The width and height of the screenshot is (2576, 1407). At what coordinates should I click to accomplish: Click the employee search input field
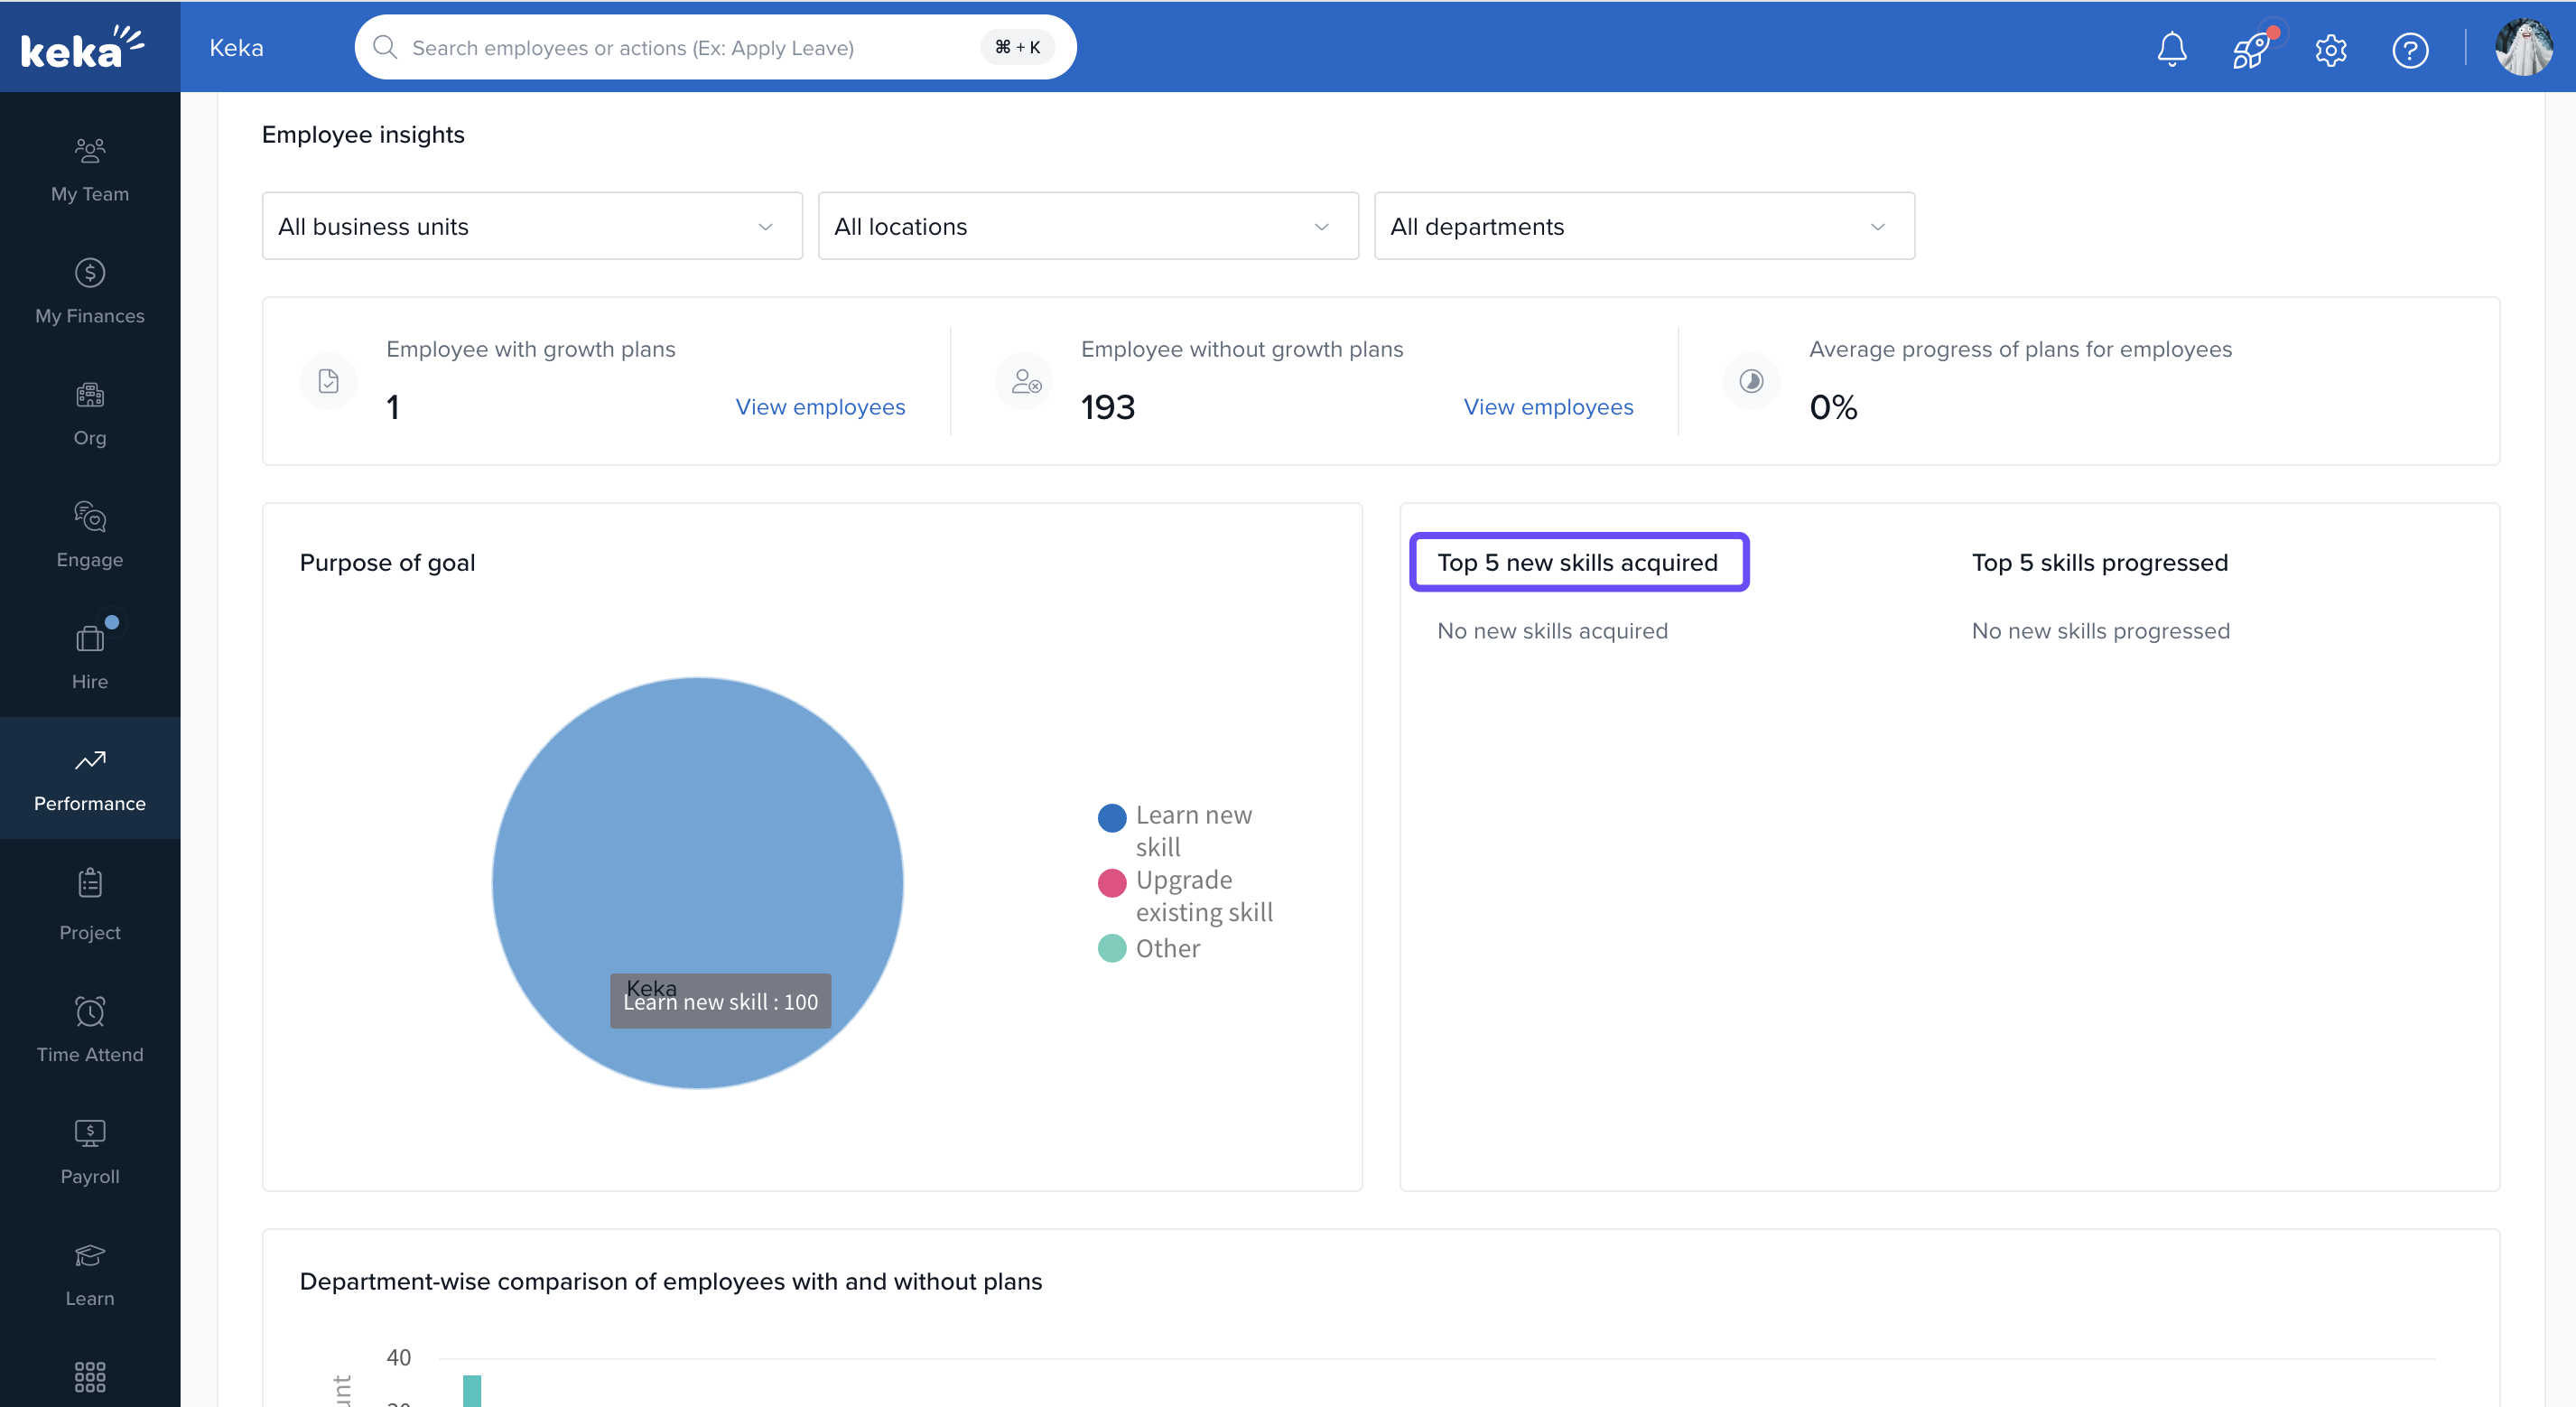690,48
